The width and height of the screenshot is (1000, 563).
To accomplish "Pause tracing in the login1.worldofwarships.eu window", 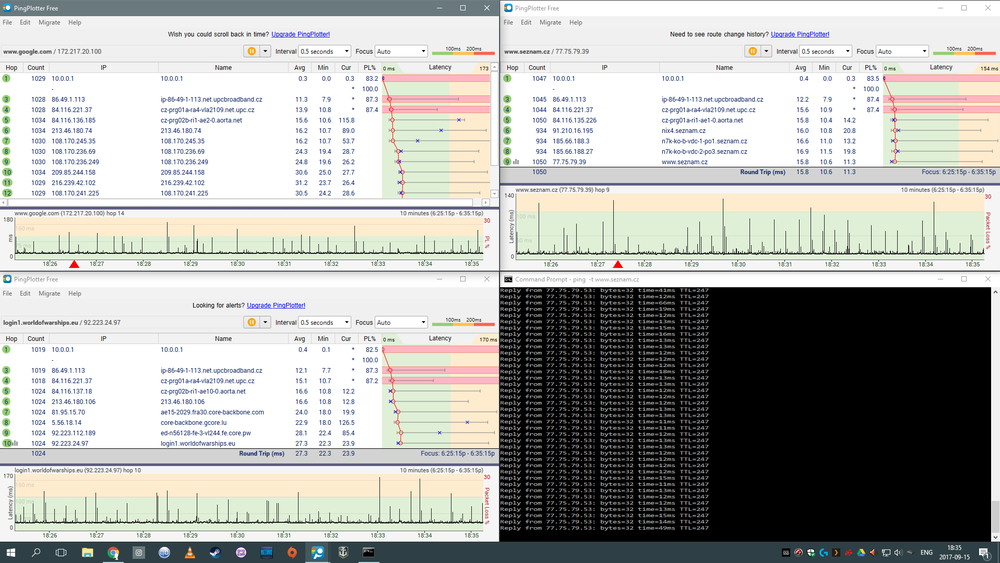I will click(251, 323).
